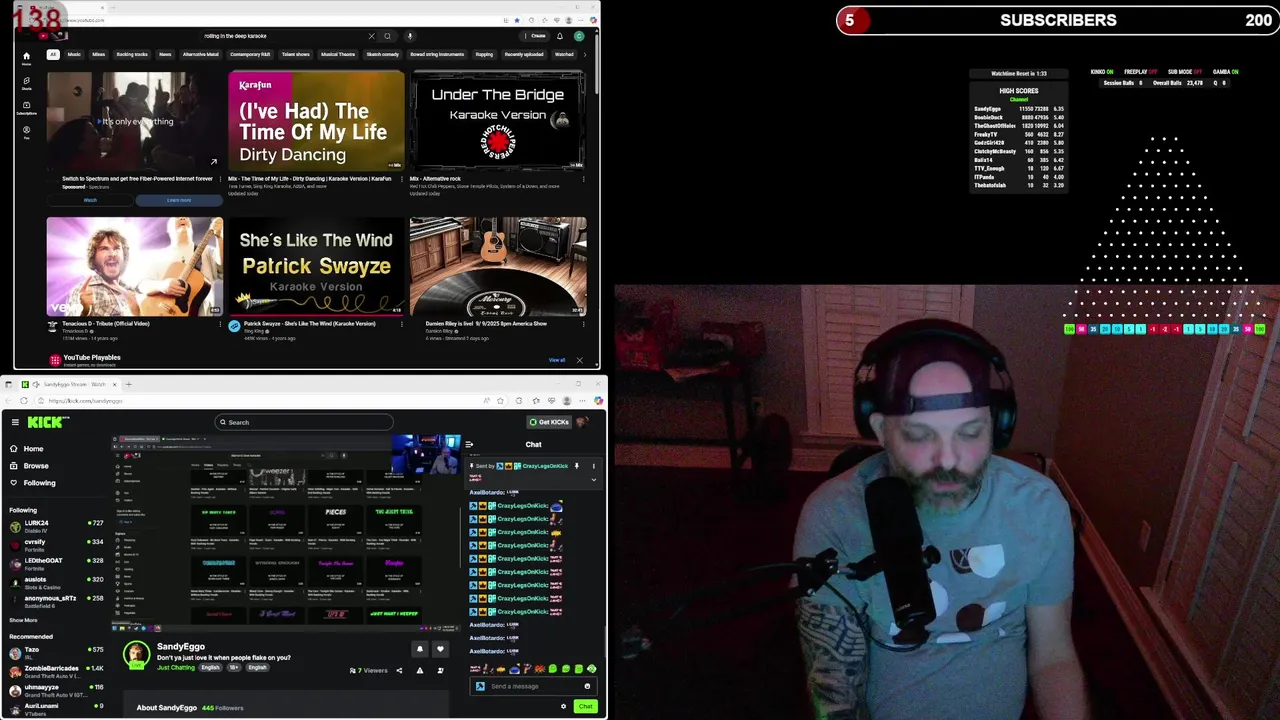Open chat emoji picker
The height and width of the screenshot is (720, 1280).
click(x=587, y=686)
